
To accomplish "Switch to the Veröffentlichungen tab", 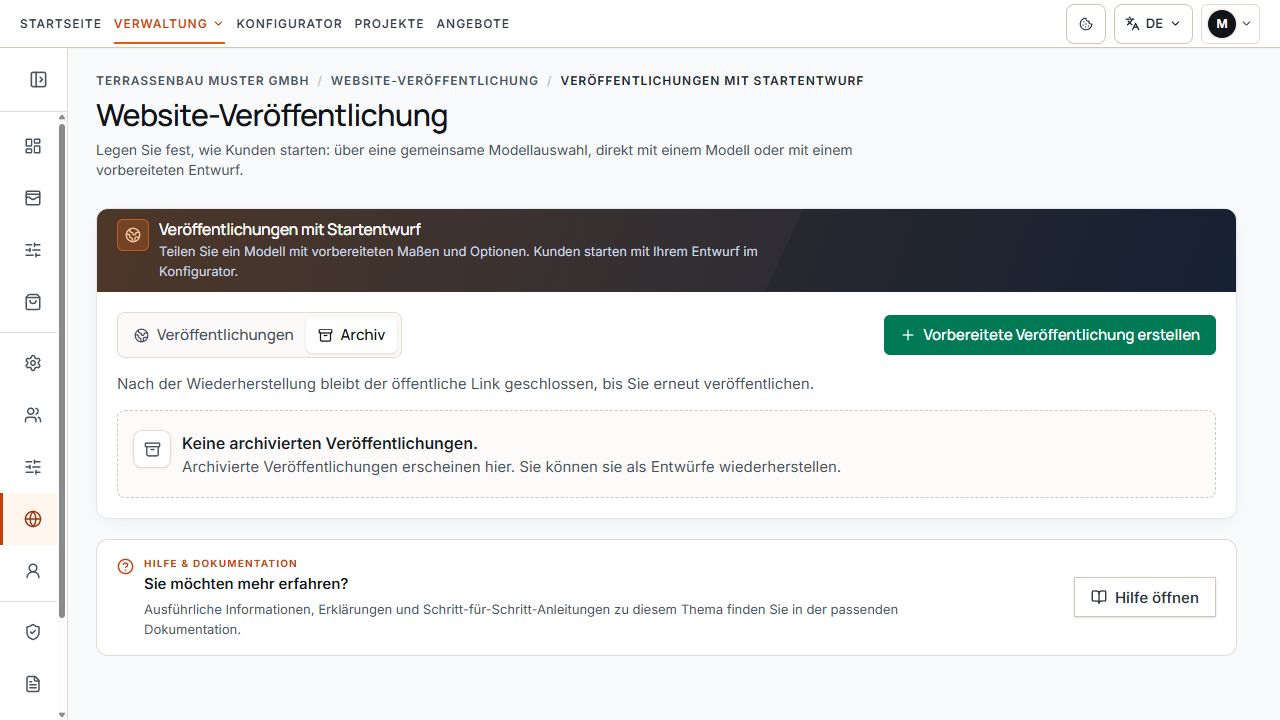I will tap(214, 335).
